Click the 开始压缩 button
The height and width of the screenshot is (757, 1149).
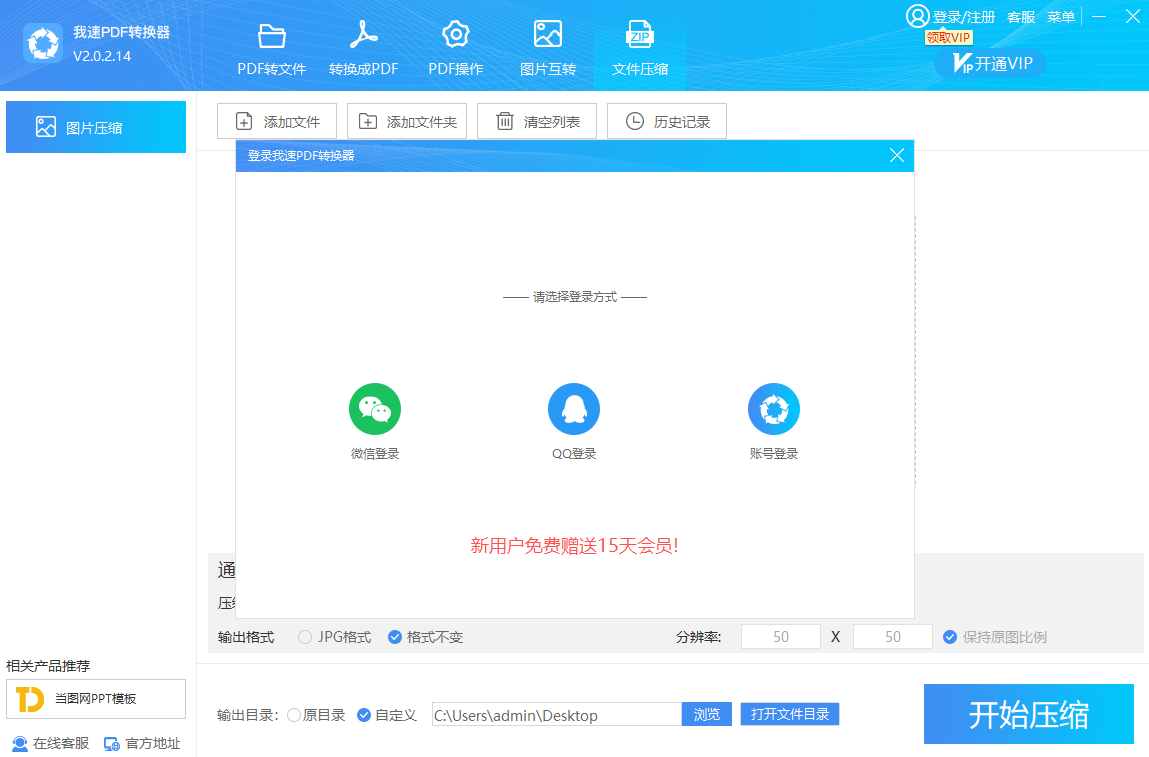point(1029,714)
